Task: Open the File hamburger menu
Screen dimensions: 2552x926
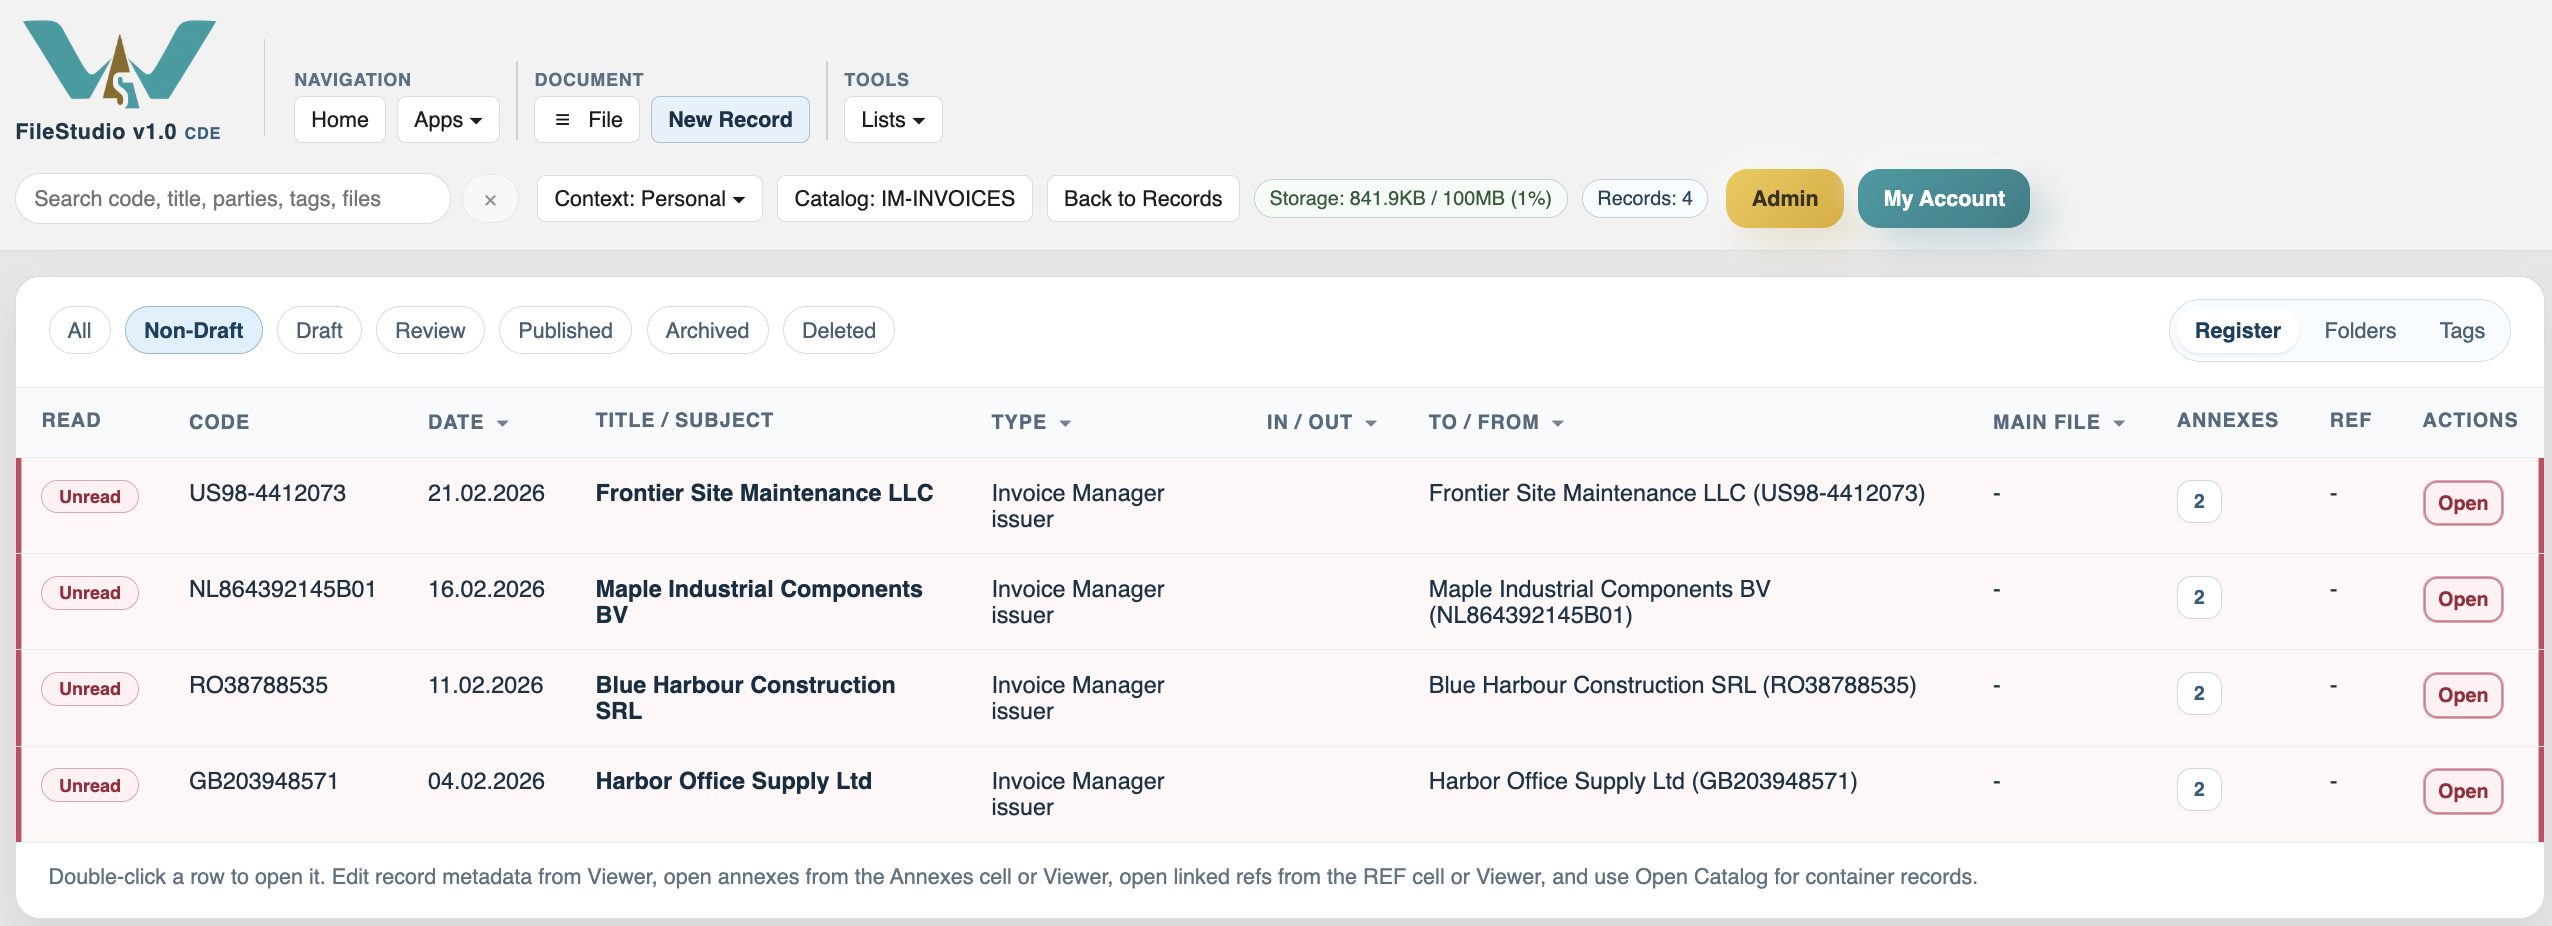Action: [587, 120]
